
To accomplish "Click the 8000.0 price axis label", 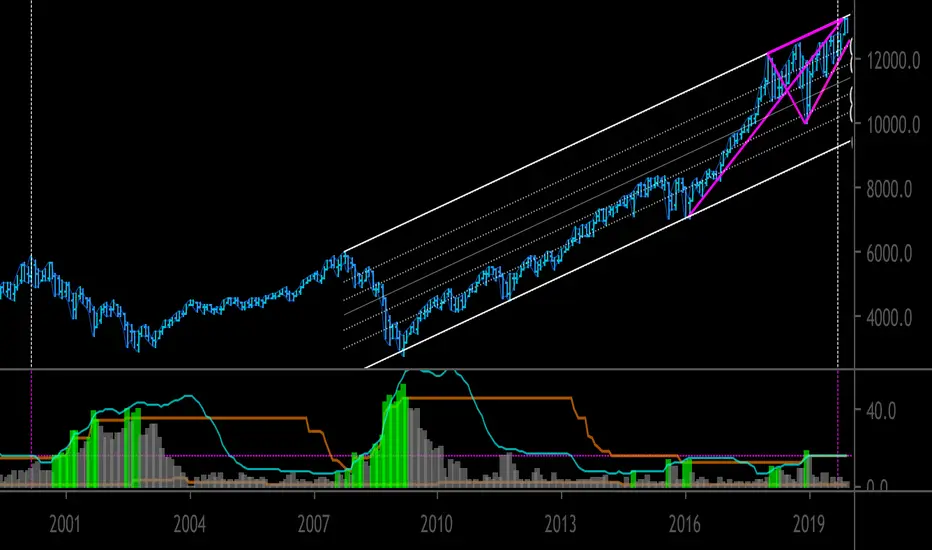I will pyautogui.click(x=889, y=189).
